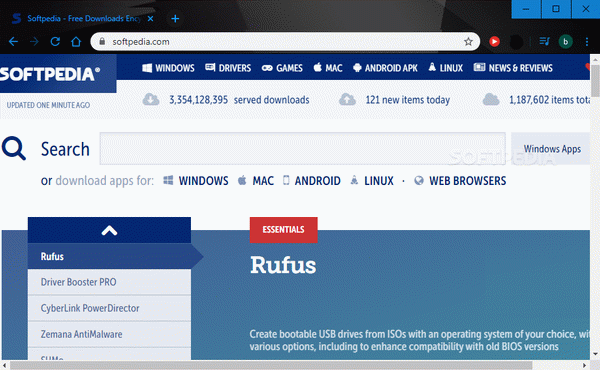Click the new items today cloud icon
The width and height of the screenshot is (600, 370).
pos(347,99)
